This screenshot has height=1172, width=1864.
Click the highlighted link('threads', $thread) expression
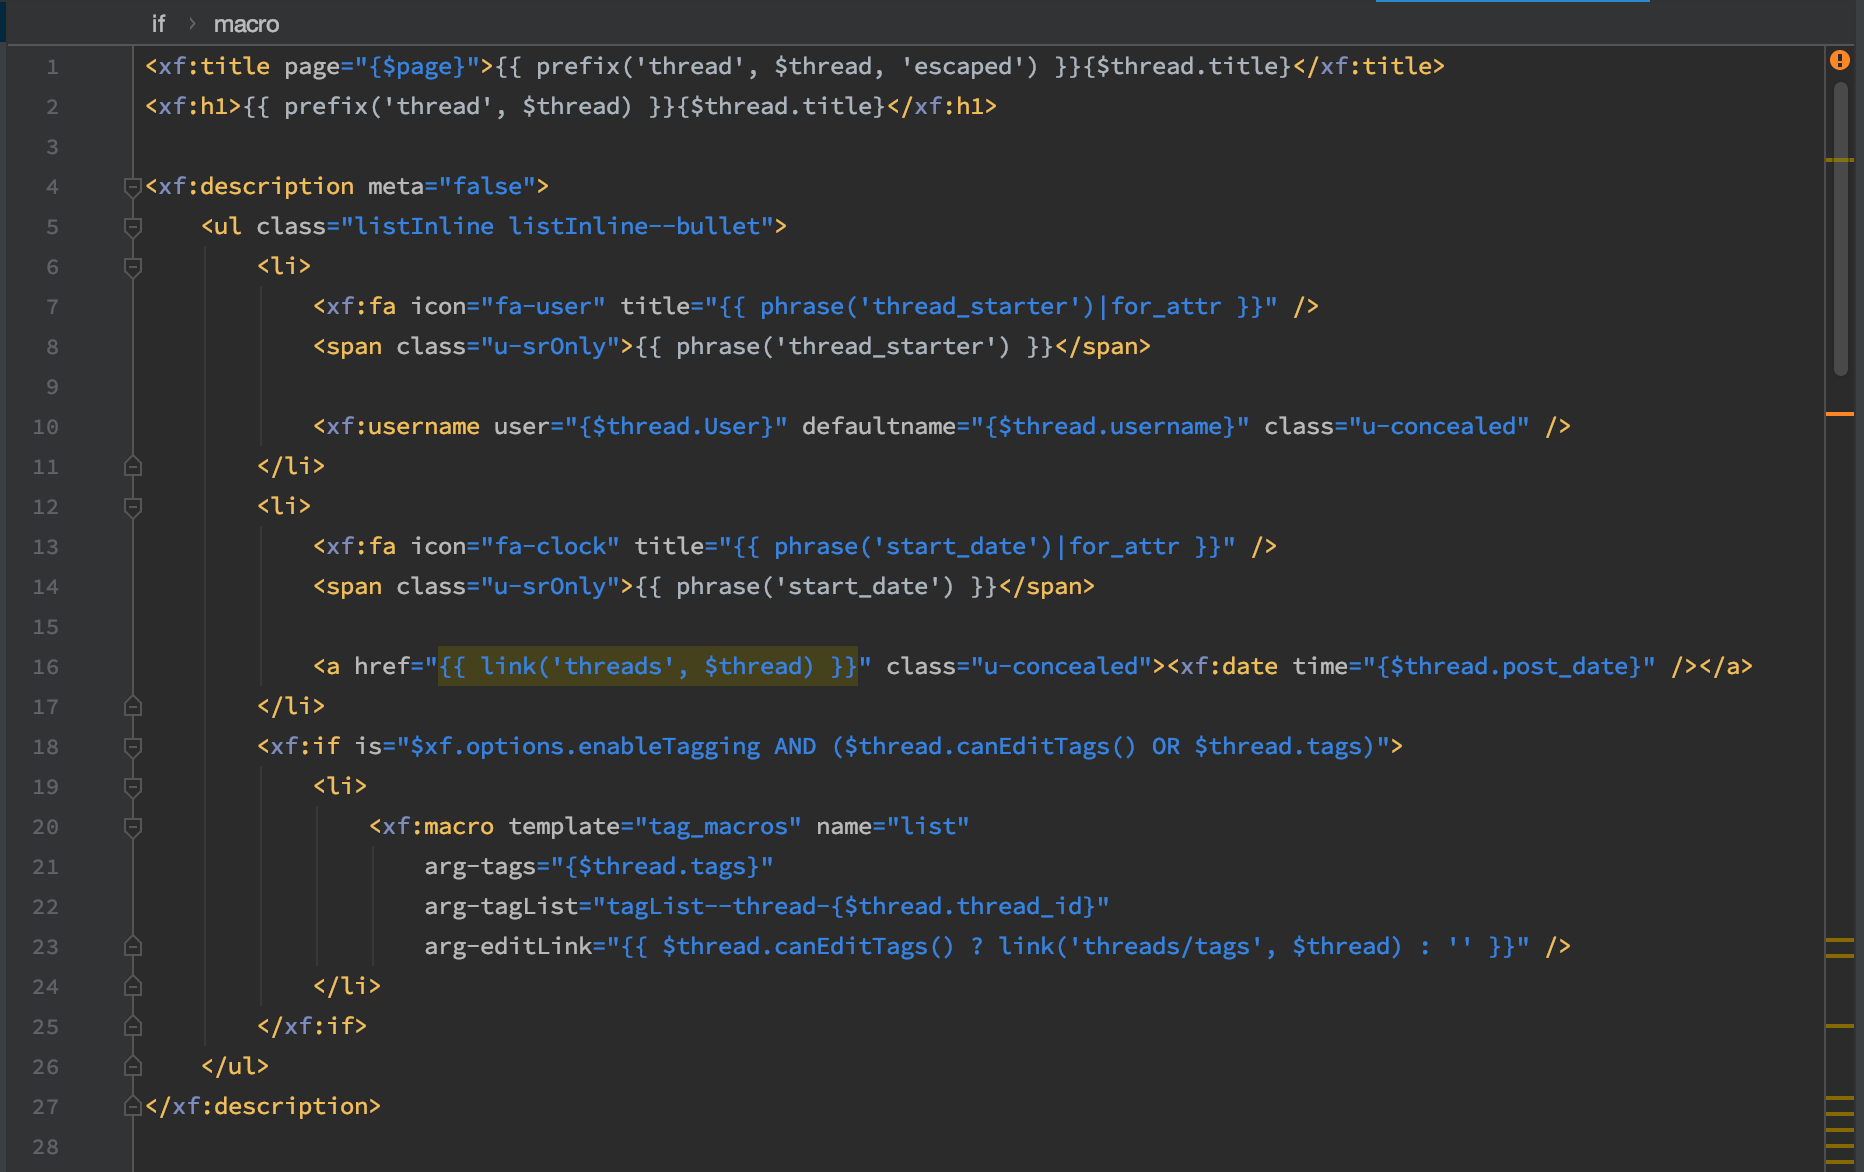647,667
